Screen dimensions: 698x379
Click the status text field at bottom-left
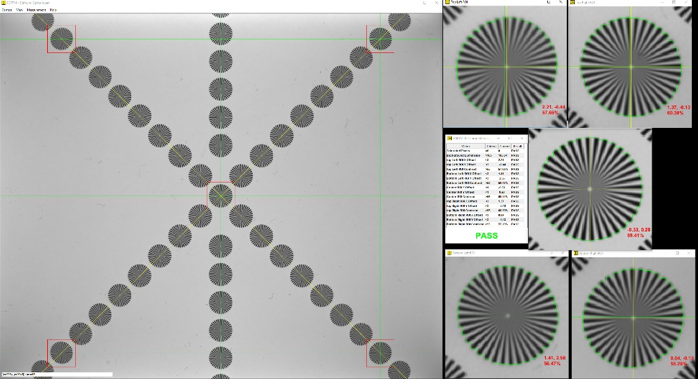[57, 375]
